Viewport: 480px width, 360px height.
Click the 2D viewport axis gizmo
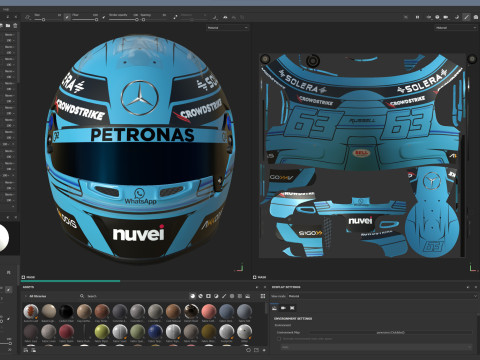473,267
